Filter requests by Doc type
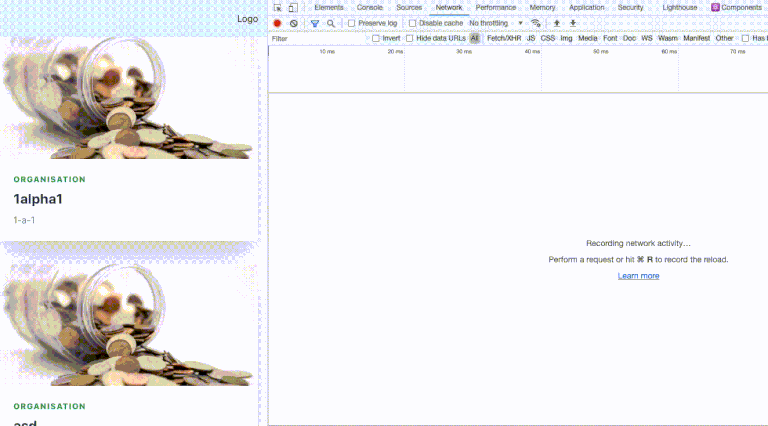Image resolution: width=768 pixels, height=426 pixels. 629,38
